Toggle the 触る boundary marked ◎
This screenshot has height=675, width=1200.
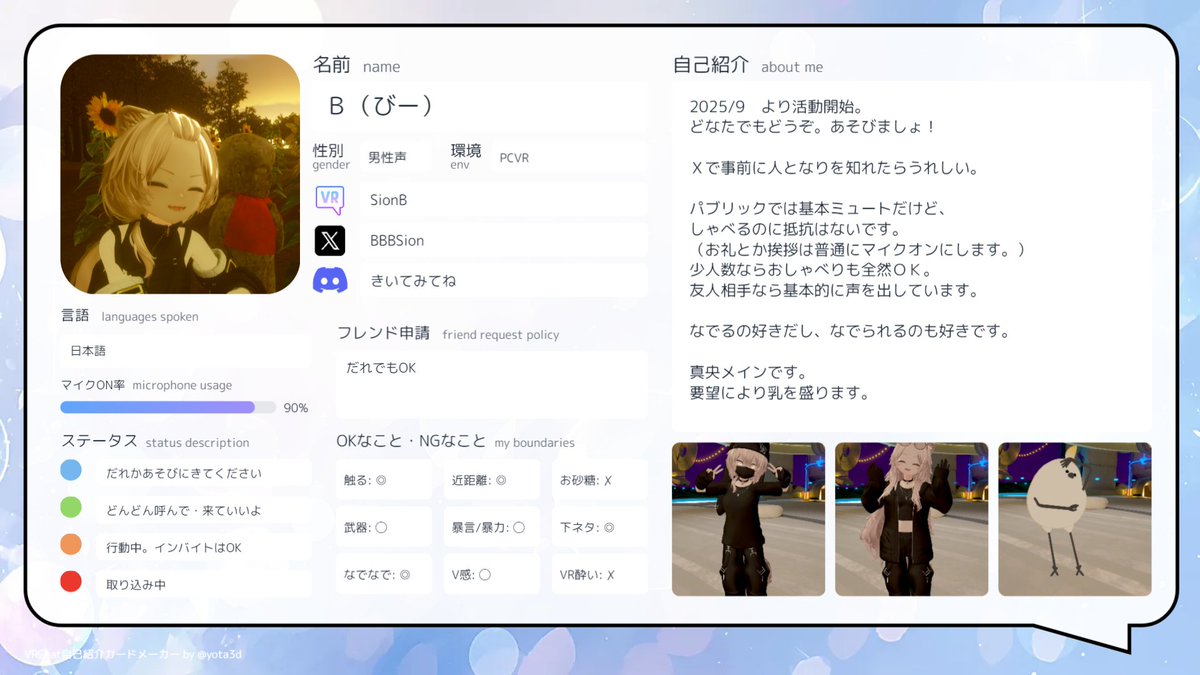click(x=383, y=479)
